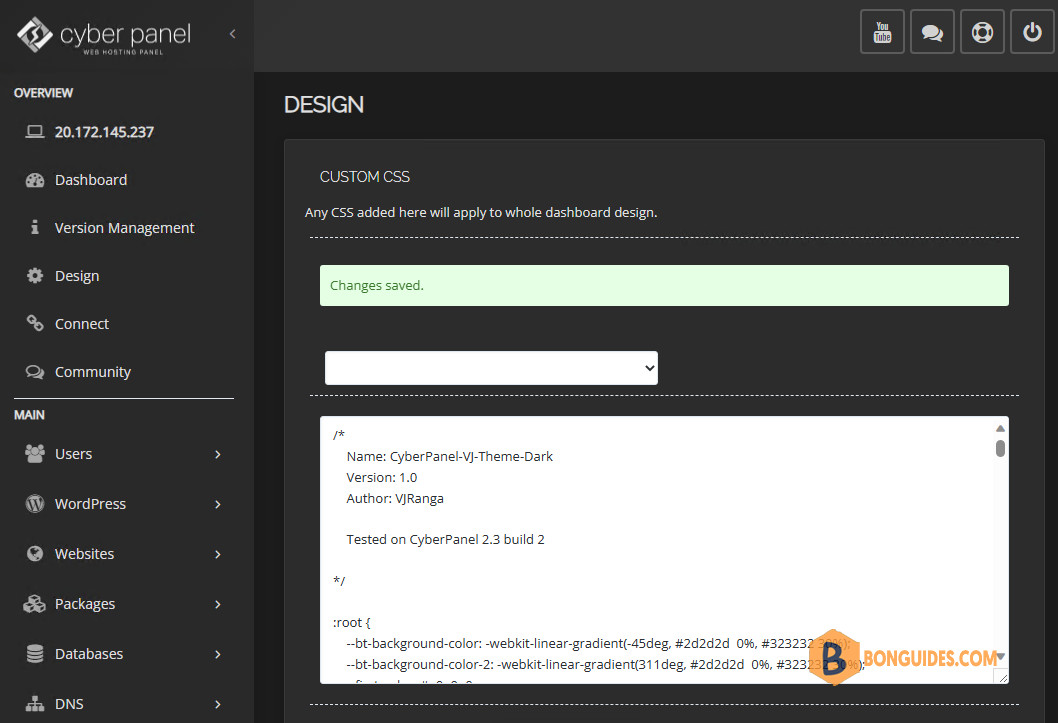Expand the Users submenu chevron
The image size is (1058, 723).
(x=217, y=454)
